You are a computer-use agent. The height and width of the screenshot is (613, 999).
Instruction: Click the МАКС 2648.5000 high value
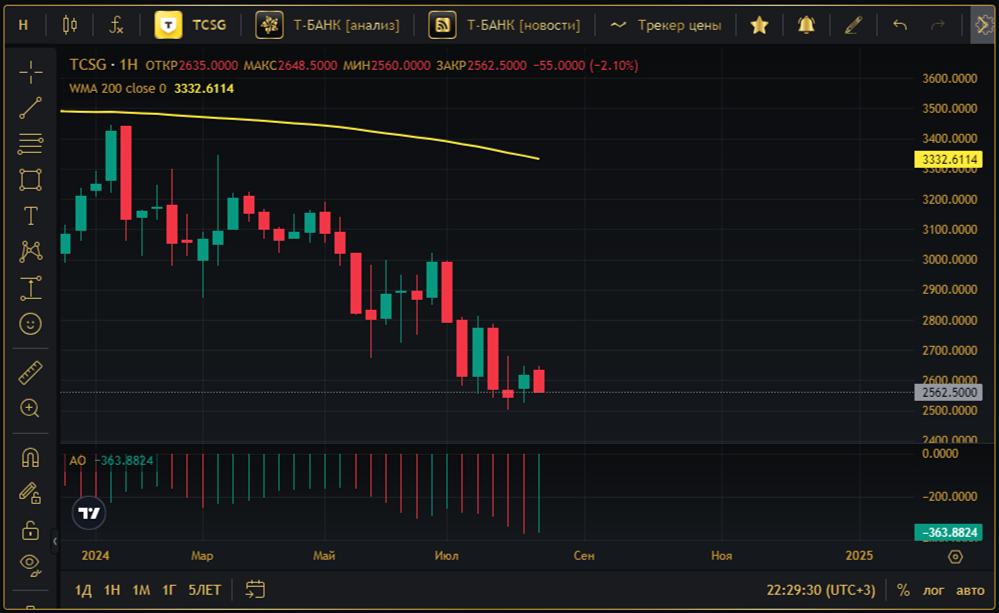click(x=290, y=66)
